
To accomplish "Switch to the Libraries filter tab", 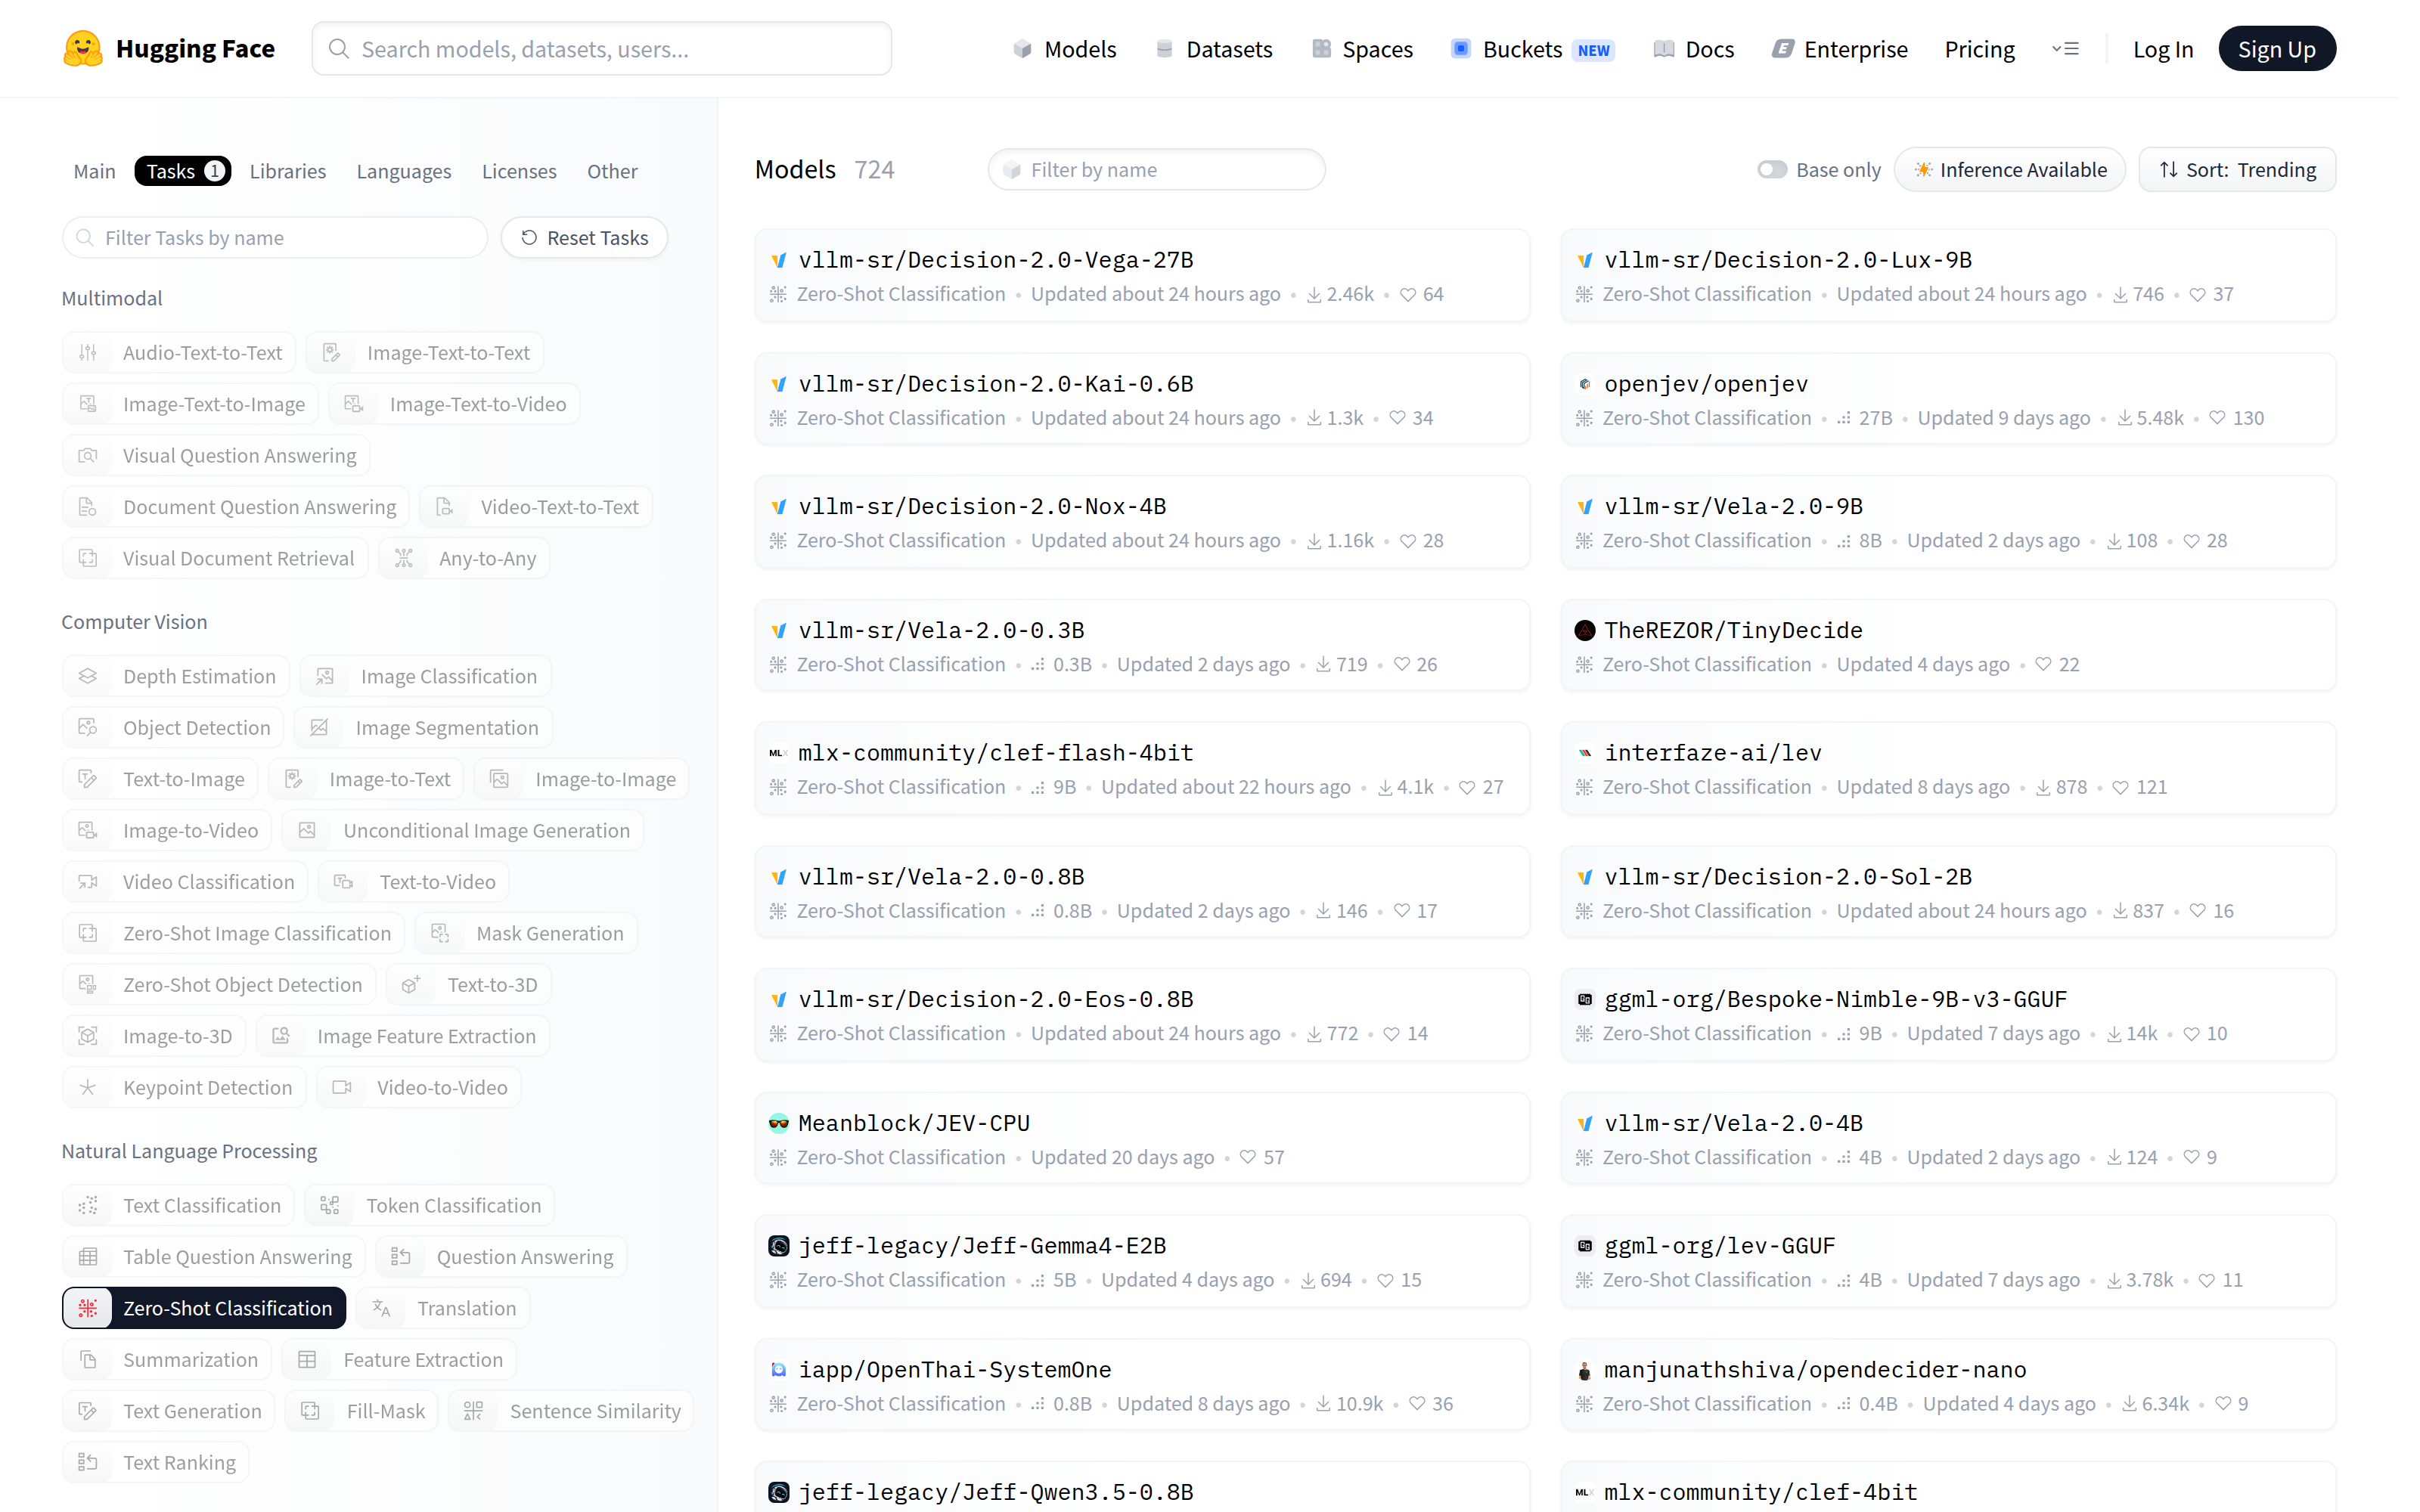I will 288,171.
